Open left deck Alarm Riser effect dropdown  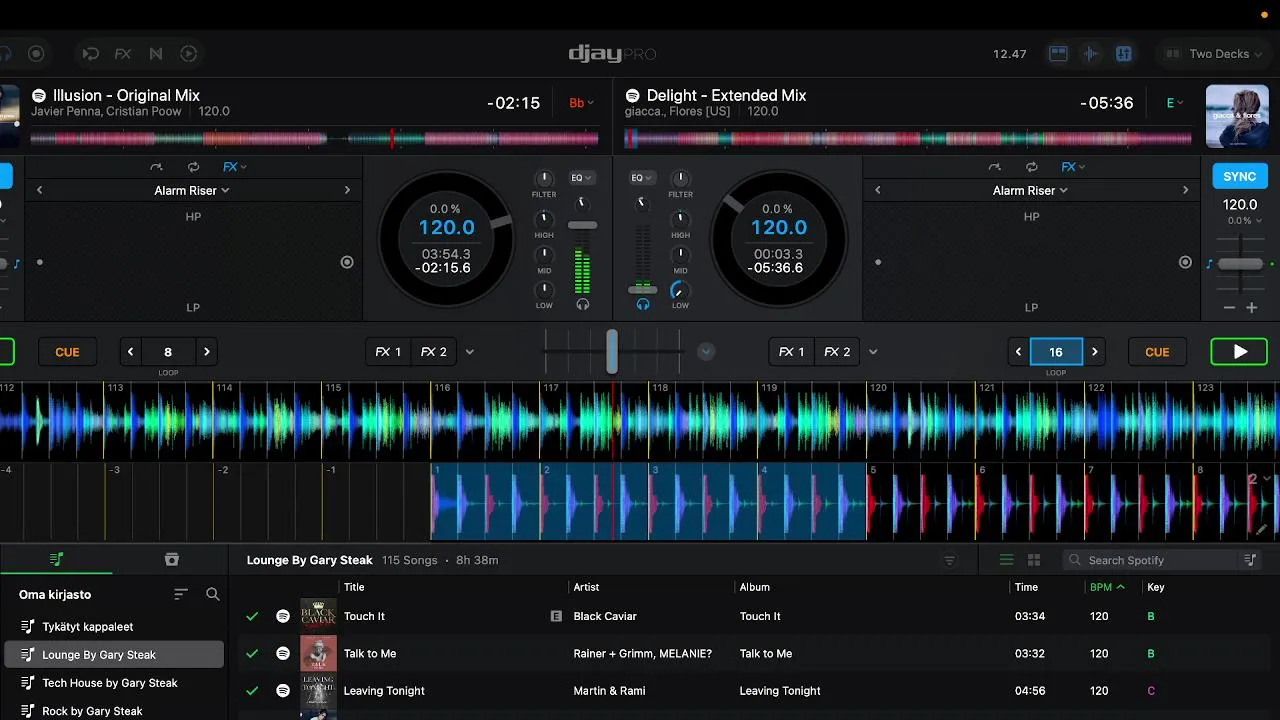pos(192,190)
